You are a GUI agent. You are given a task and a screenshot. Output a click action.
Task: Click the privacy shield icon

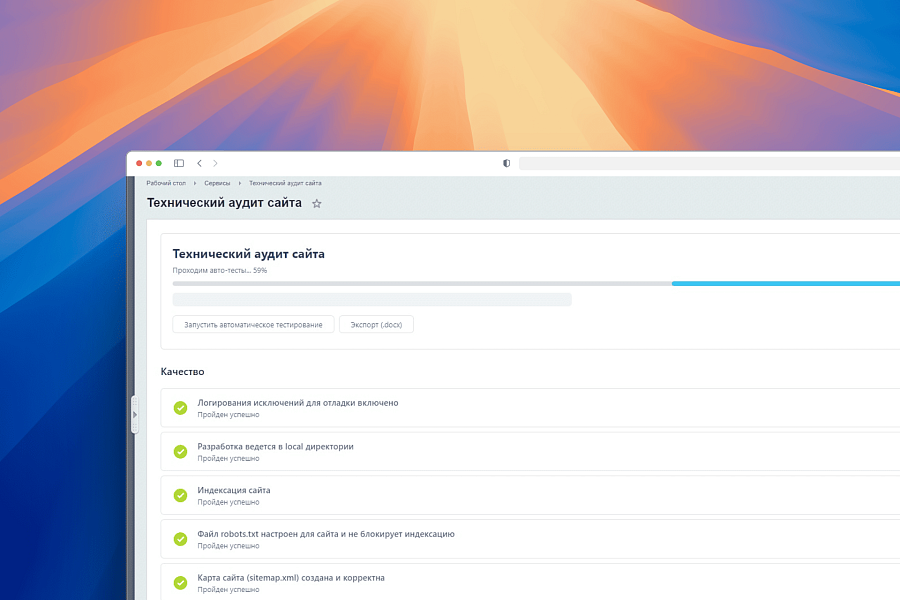[506, 163]
